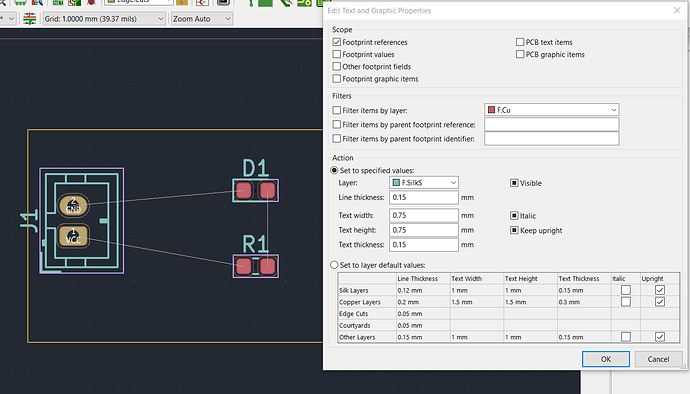Enable Filter items by layer
Image resolution: width=690 pixels, height=394 pixels.
(337, 110)
